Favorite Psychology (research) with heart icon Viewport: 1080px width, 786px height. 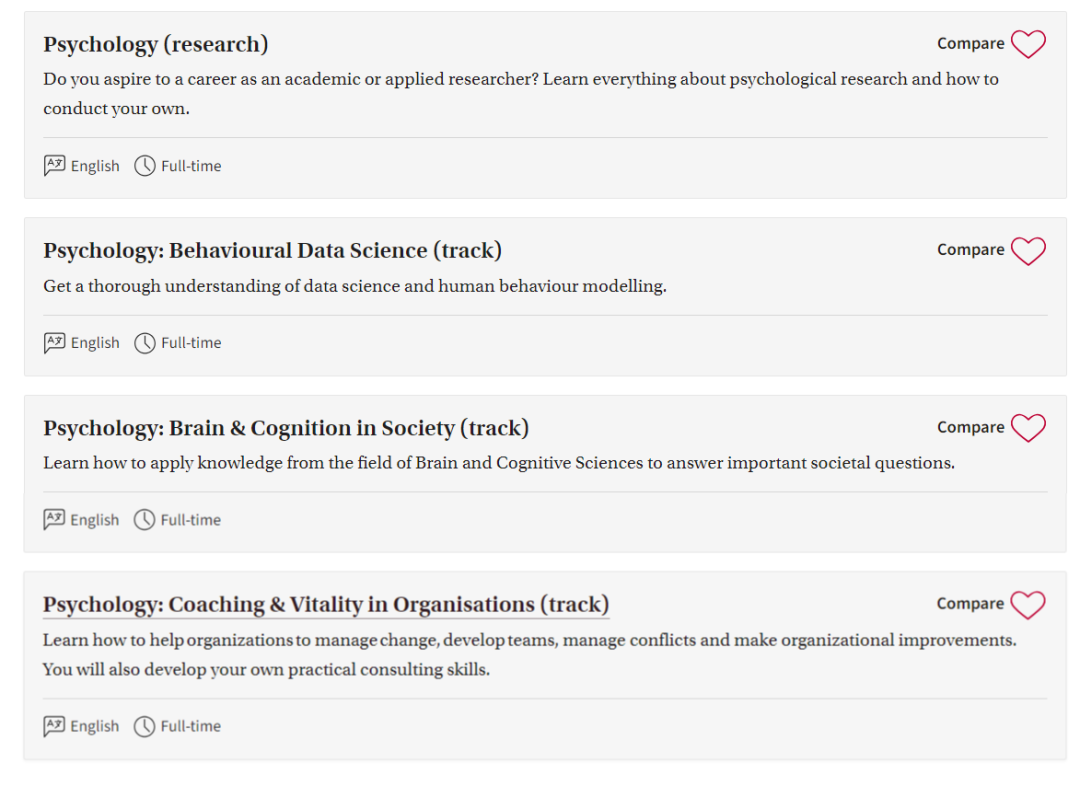point(1028,44)
